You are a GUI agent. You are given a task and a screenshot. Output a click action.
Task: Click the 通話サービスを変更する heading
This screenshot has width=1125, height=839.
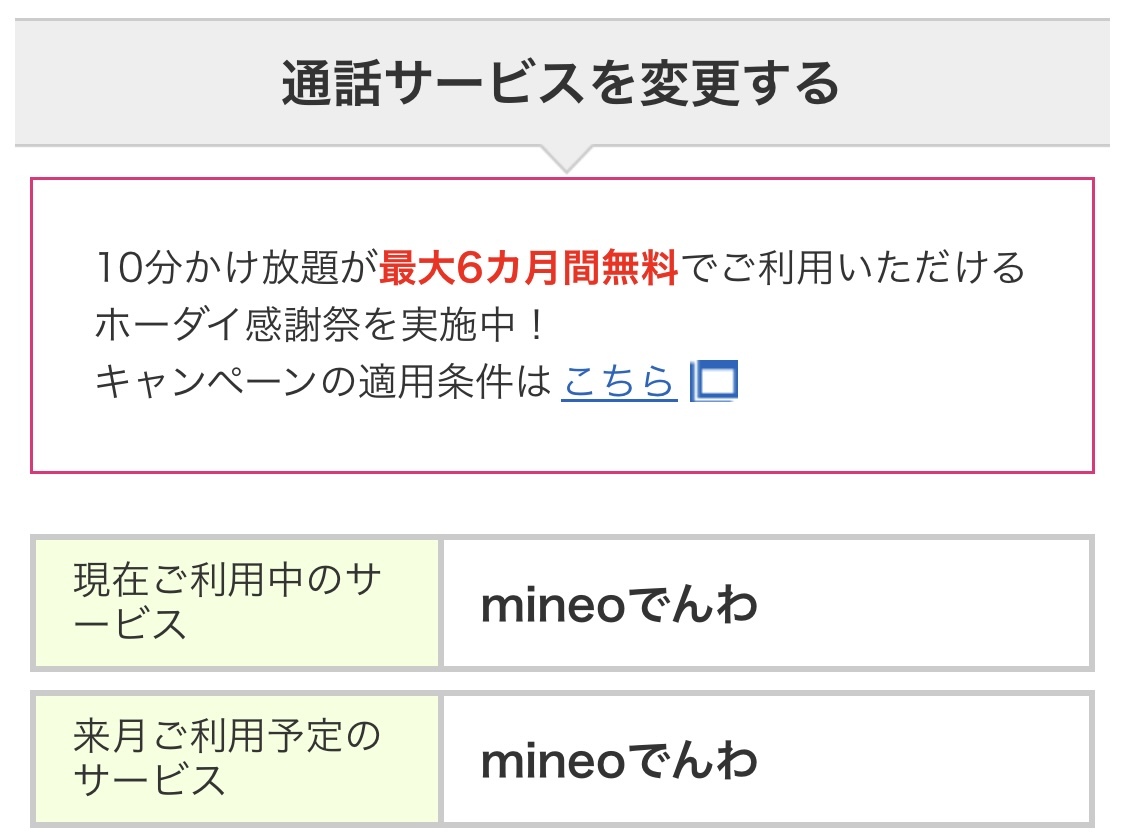tap(561, 84)
